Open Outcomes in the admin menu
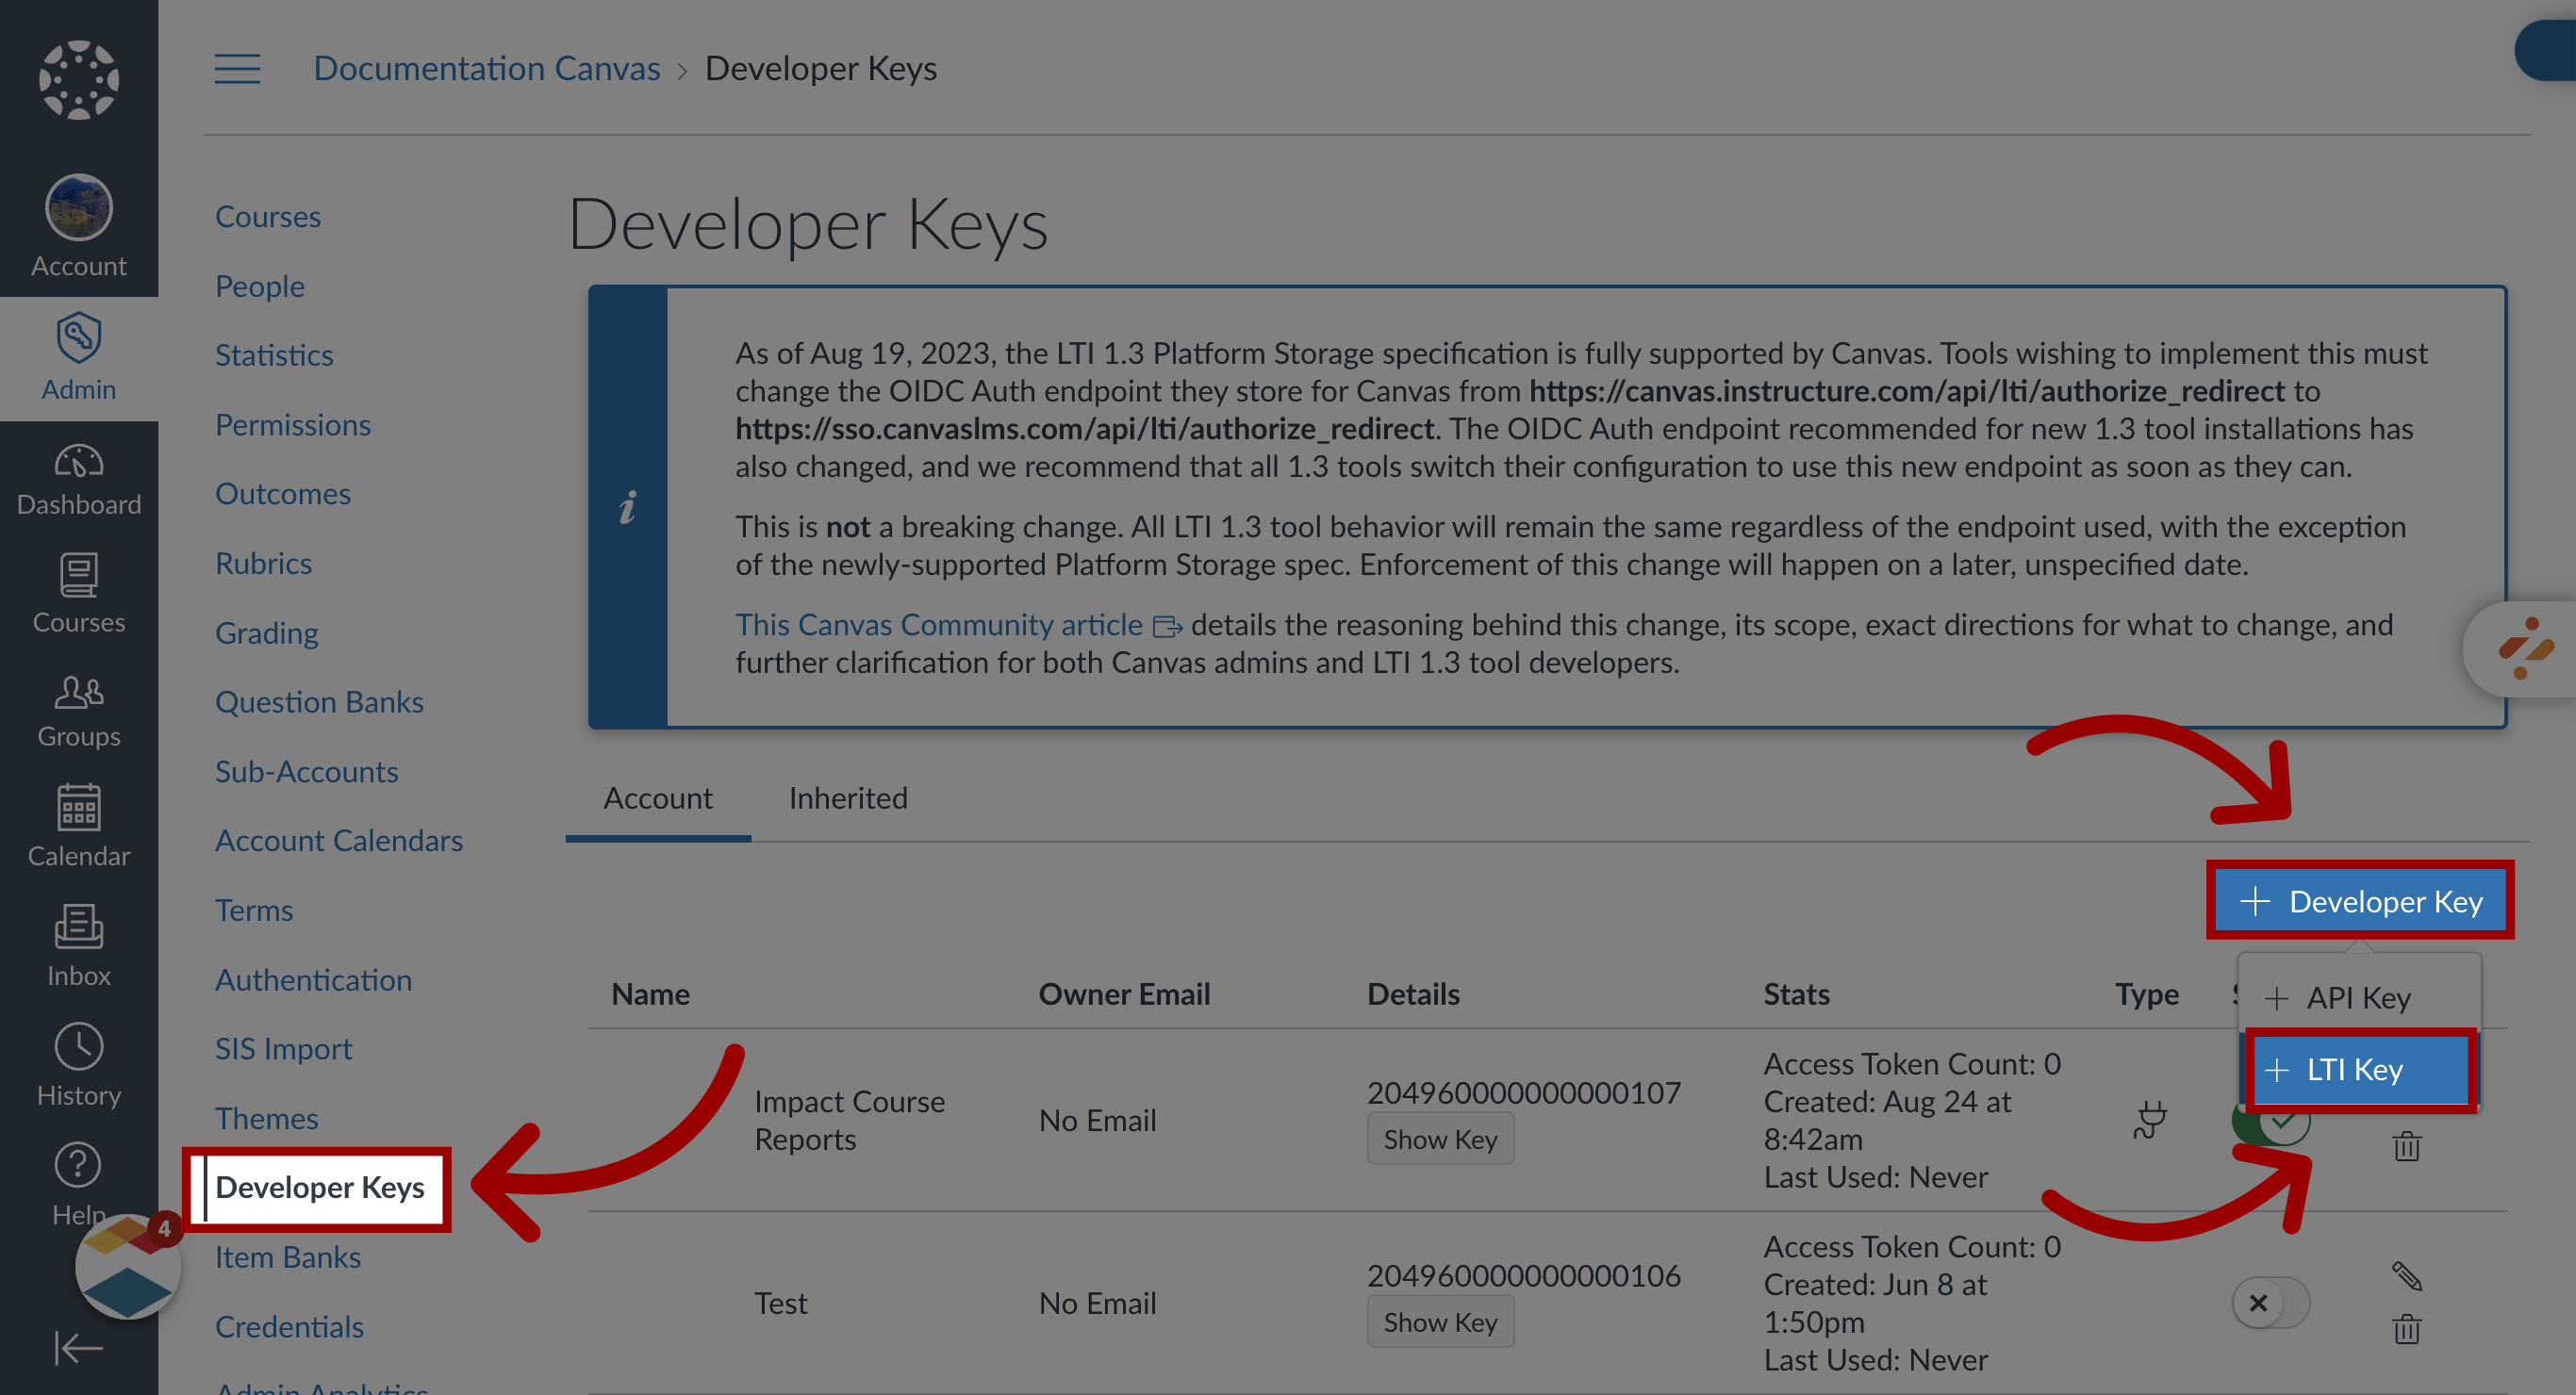Image resolution: width=2576 pixels, height=1395 pixels. coord(283,493)
